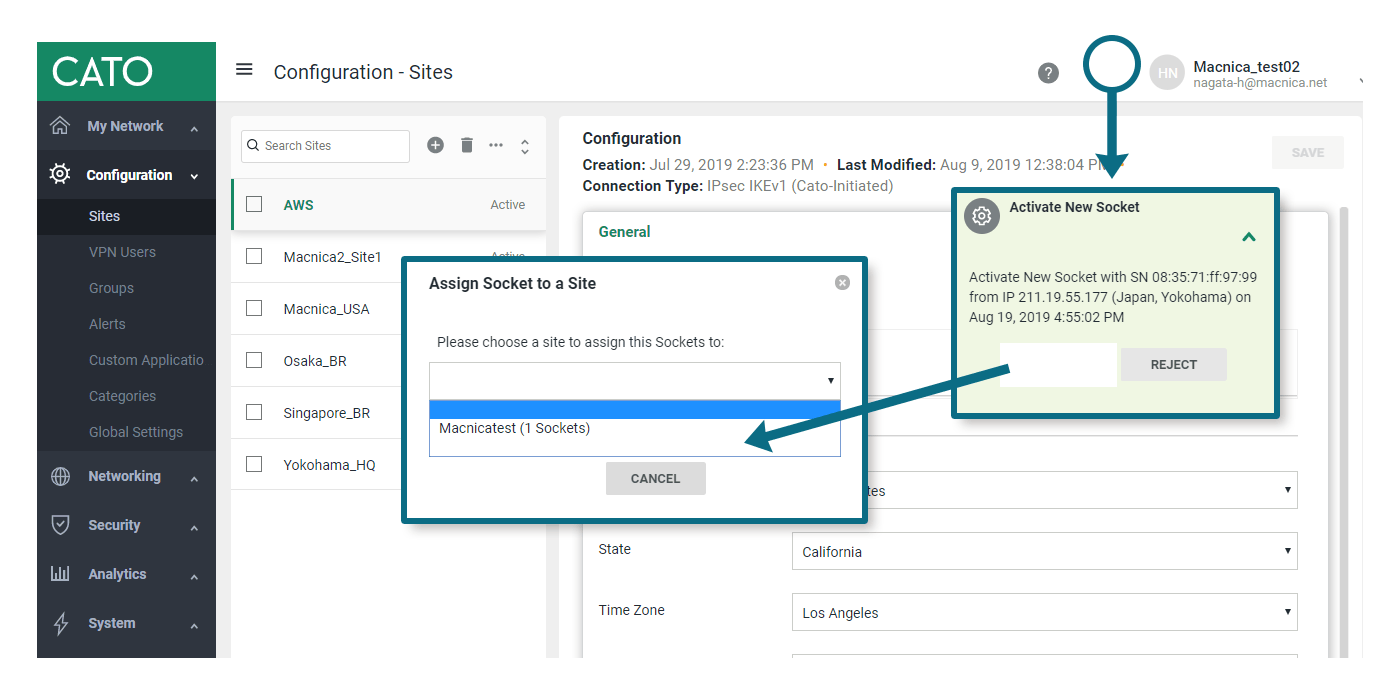Screen dimensions: 1400x700
Task: Click the Search Sites input field
Action: click(x=325, y=146)
